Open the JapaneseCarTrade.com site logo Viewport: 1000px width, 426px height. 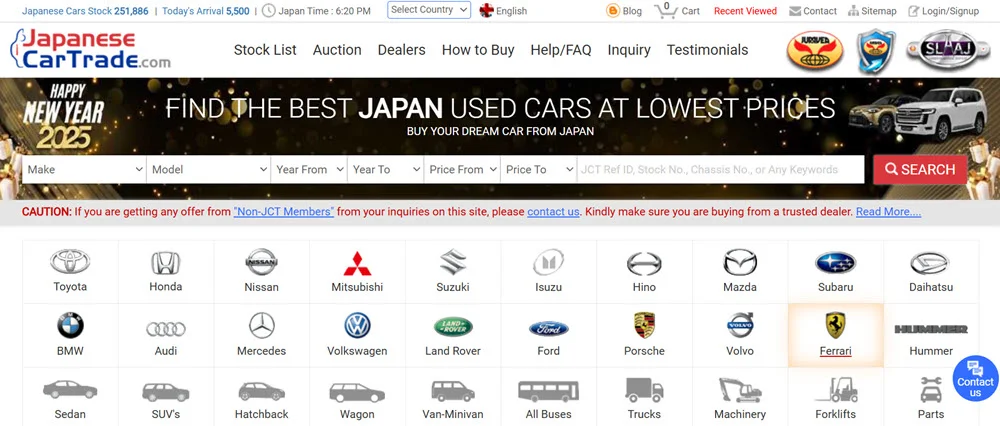(91, 49)
